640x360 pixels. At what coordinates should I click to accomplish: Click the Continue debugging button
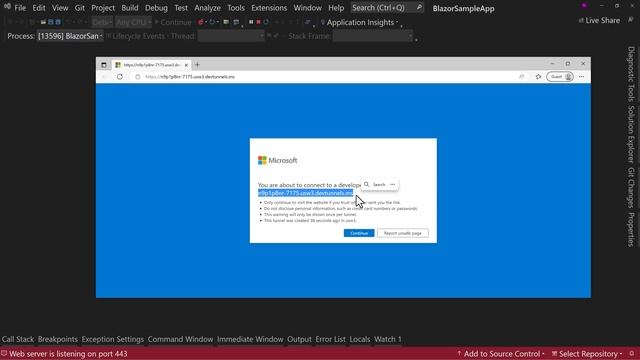173,22
